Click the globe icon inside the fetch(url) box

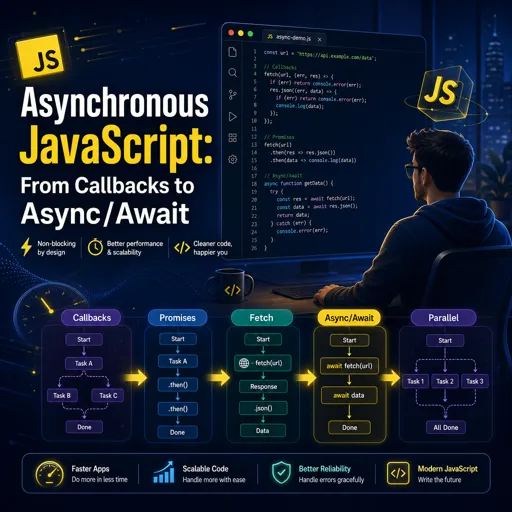point(244,363)
